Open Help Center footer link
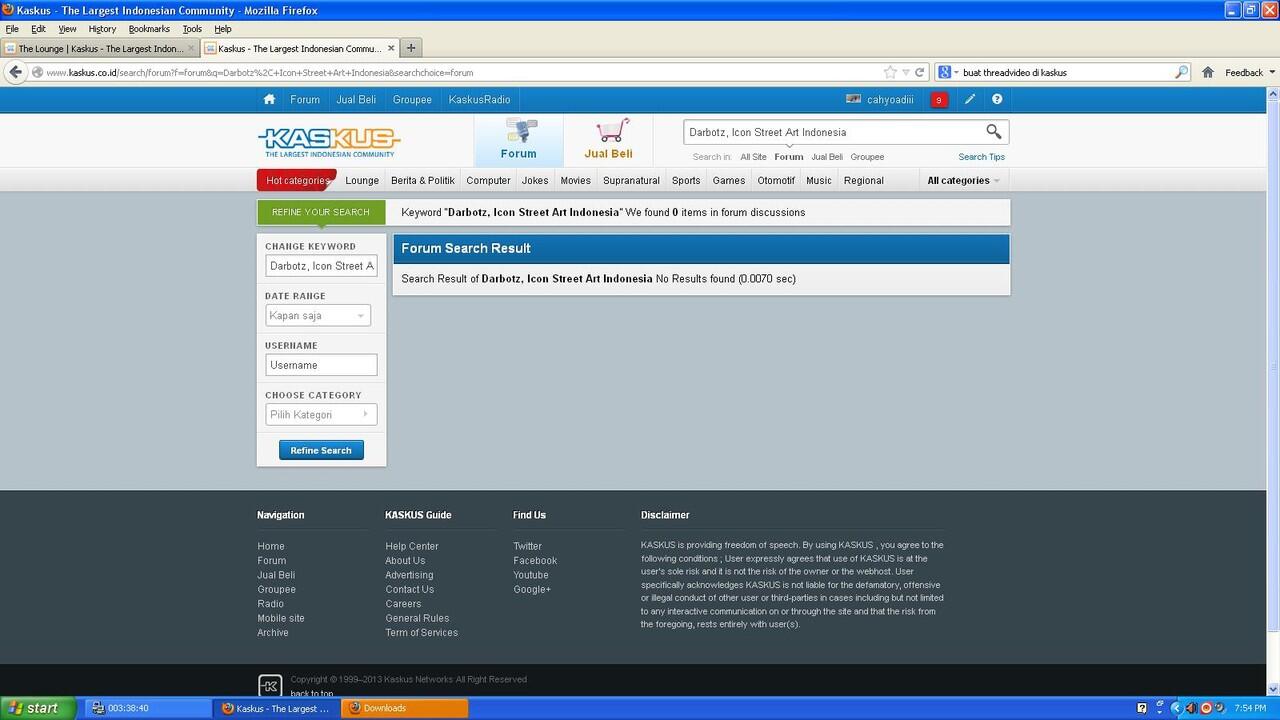This screenshot has width=1280, height=720. coord(412,546)
